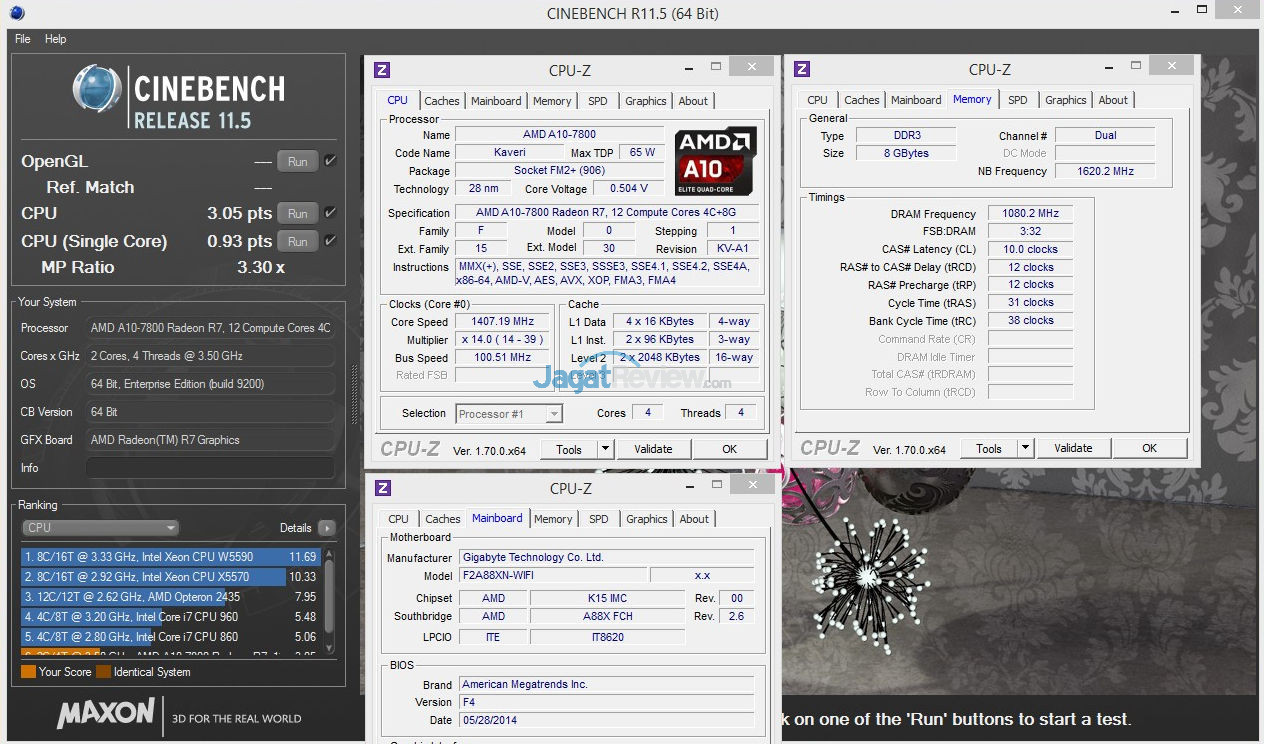1264x744 pixels.
Task: Run the CPU (Single Core) benchmark
Action: click(x=297, y=241)
